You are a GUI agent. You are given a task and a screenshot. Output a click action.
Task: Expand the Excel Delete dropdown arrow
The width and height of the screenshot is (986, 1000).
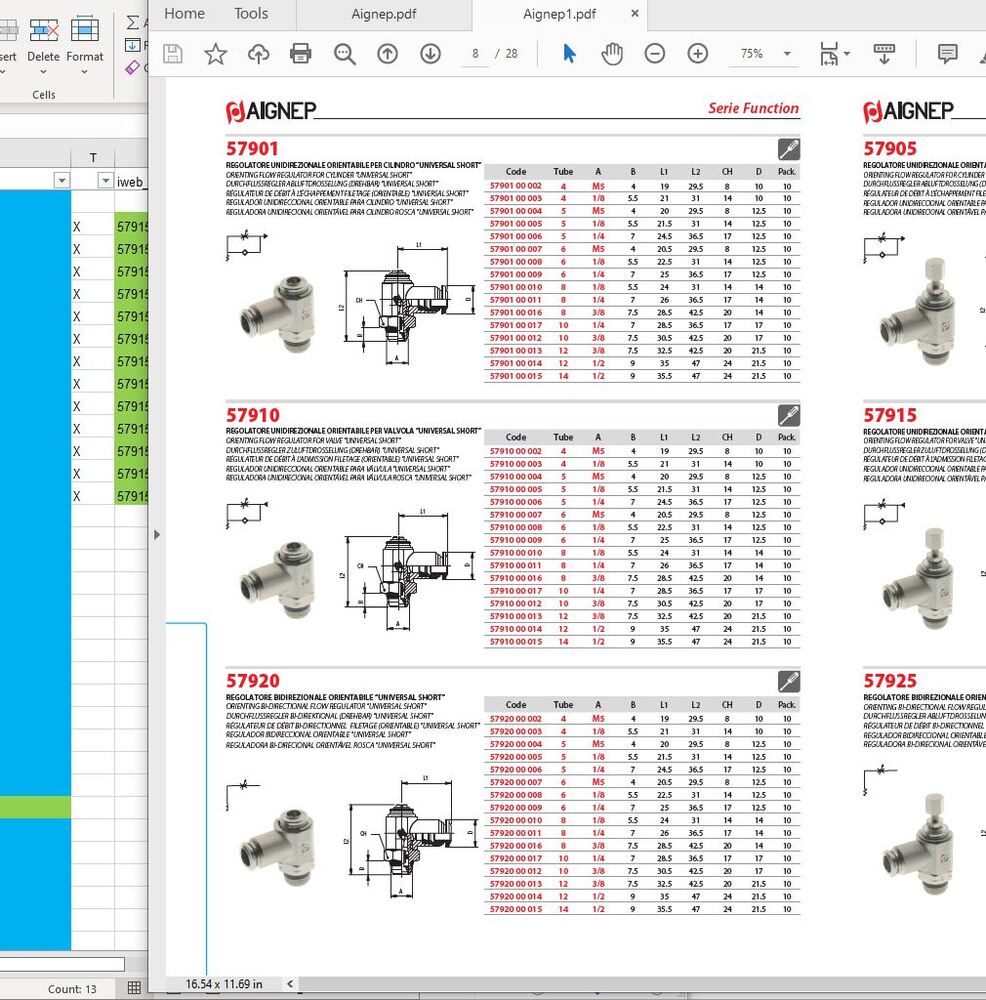43,72
